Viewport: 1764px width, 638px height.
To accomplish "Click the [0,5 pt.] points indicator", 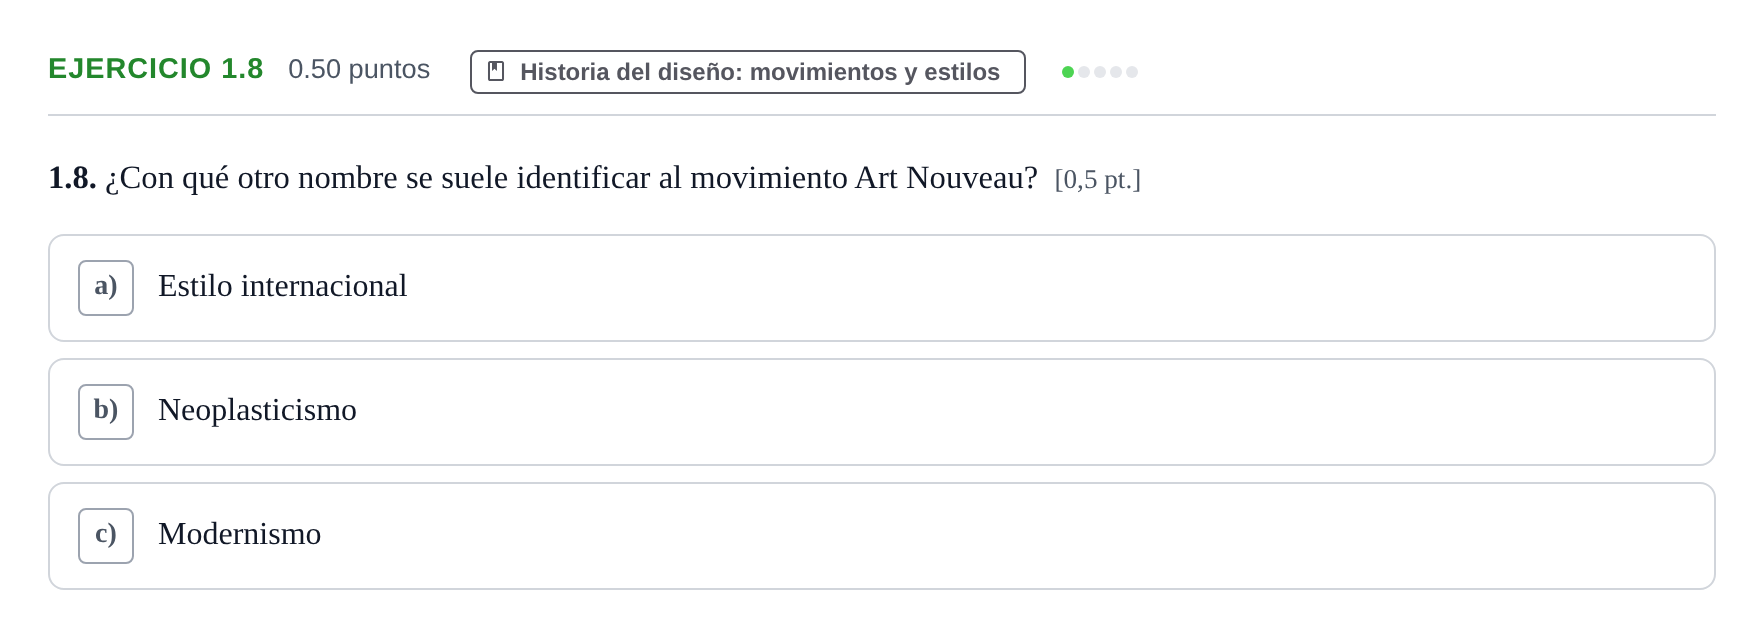I will pos(1097,180).
